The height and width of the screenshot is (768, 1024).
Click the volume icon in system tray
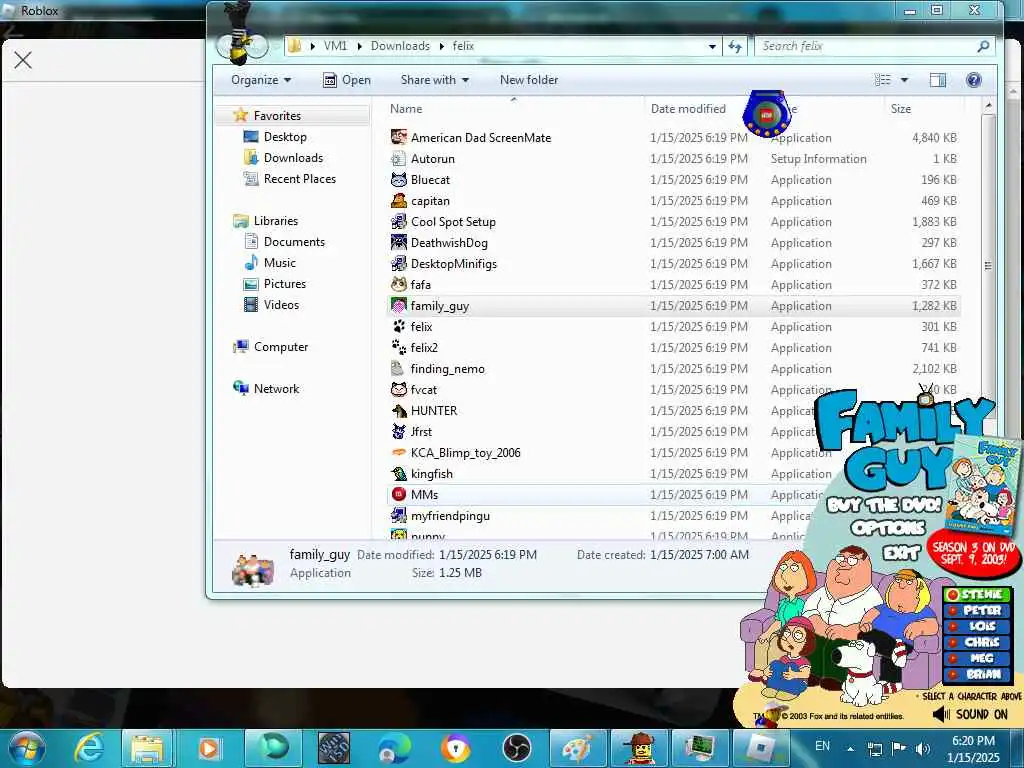pyautogui.click(x=922, y=748)
